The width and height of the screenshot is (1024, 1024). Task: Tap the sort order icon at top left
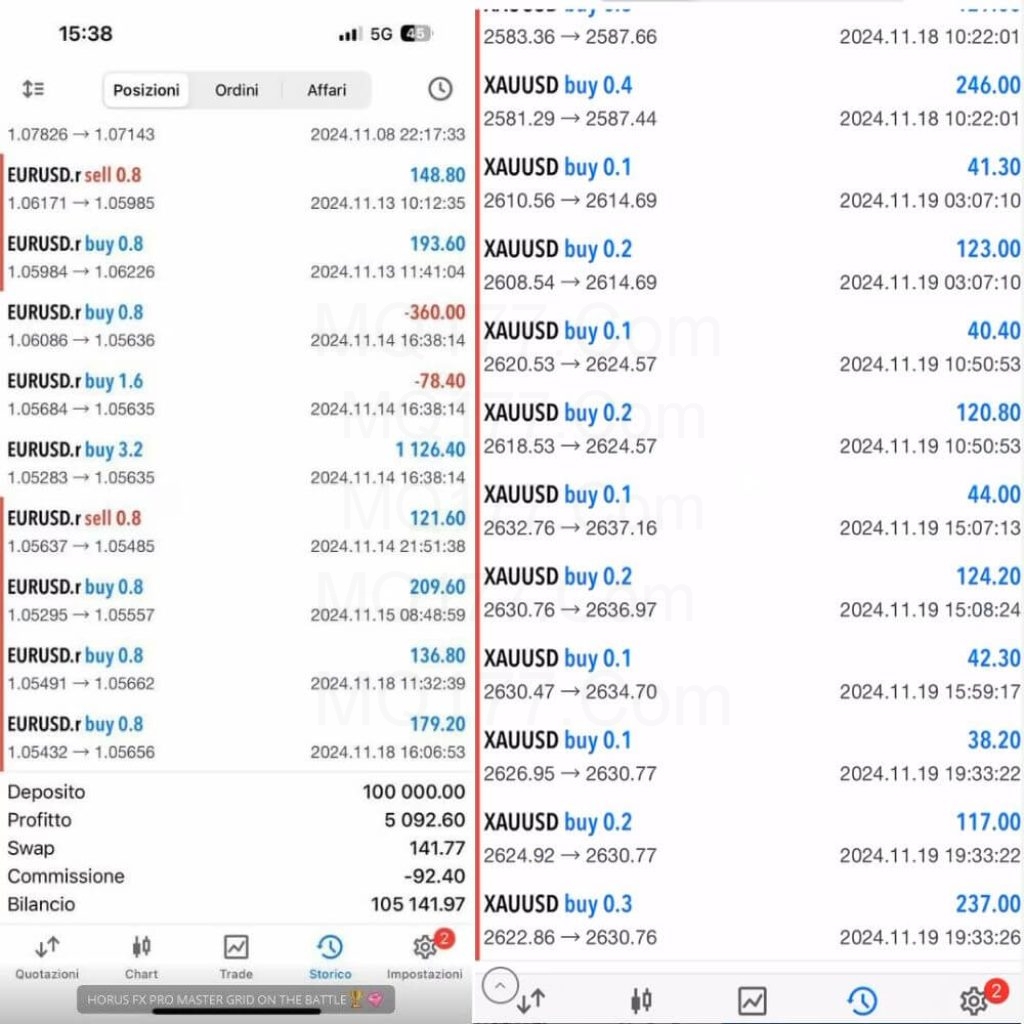pyautogui.click(x=33, y=88)
